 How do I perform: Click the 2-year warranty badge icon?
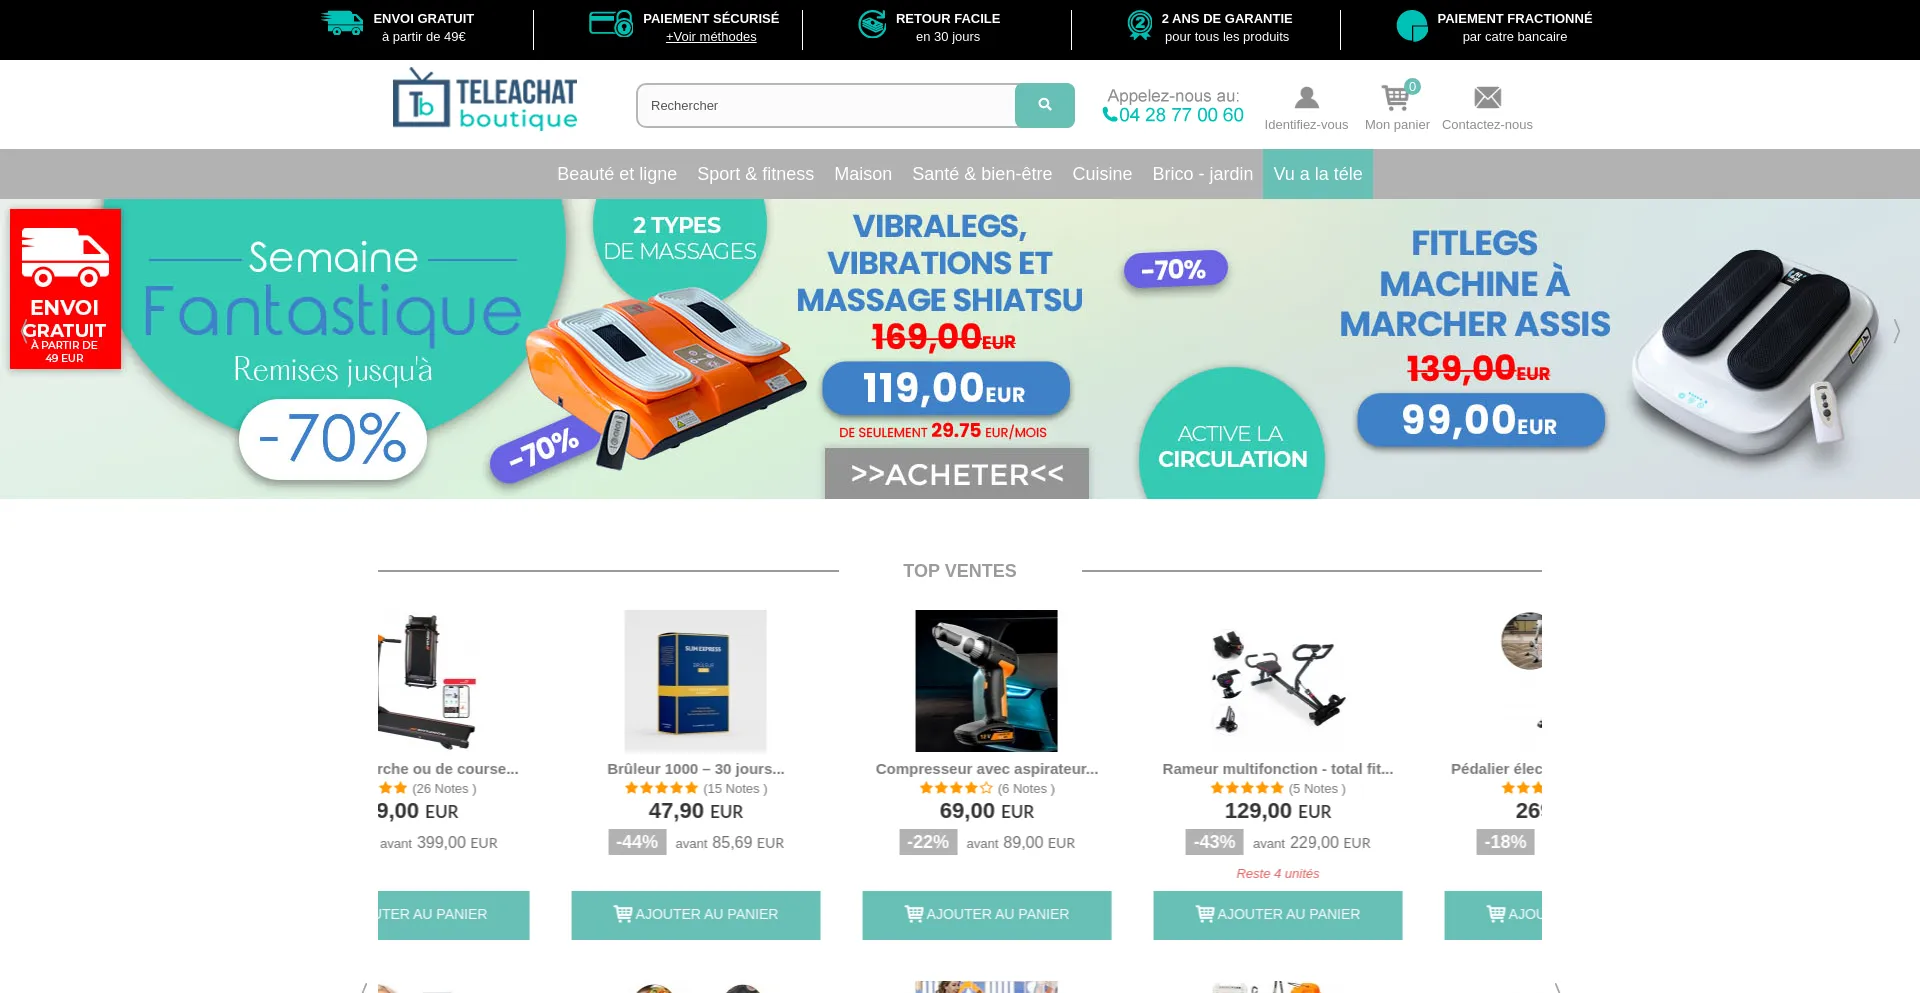pos(1139,25)
